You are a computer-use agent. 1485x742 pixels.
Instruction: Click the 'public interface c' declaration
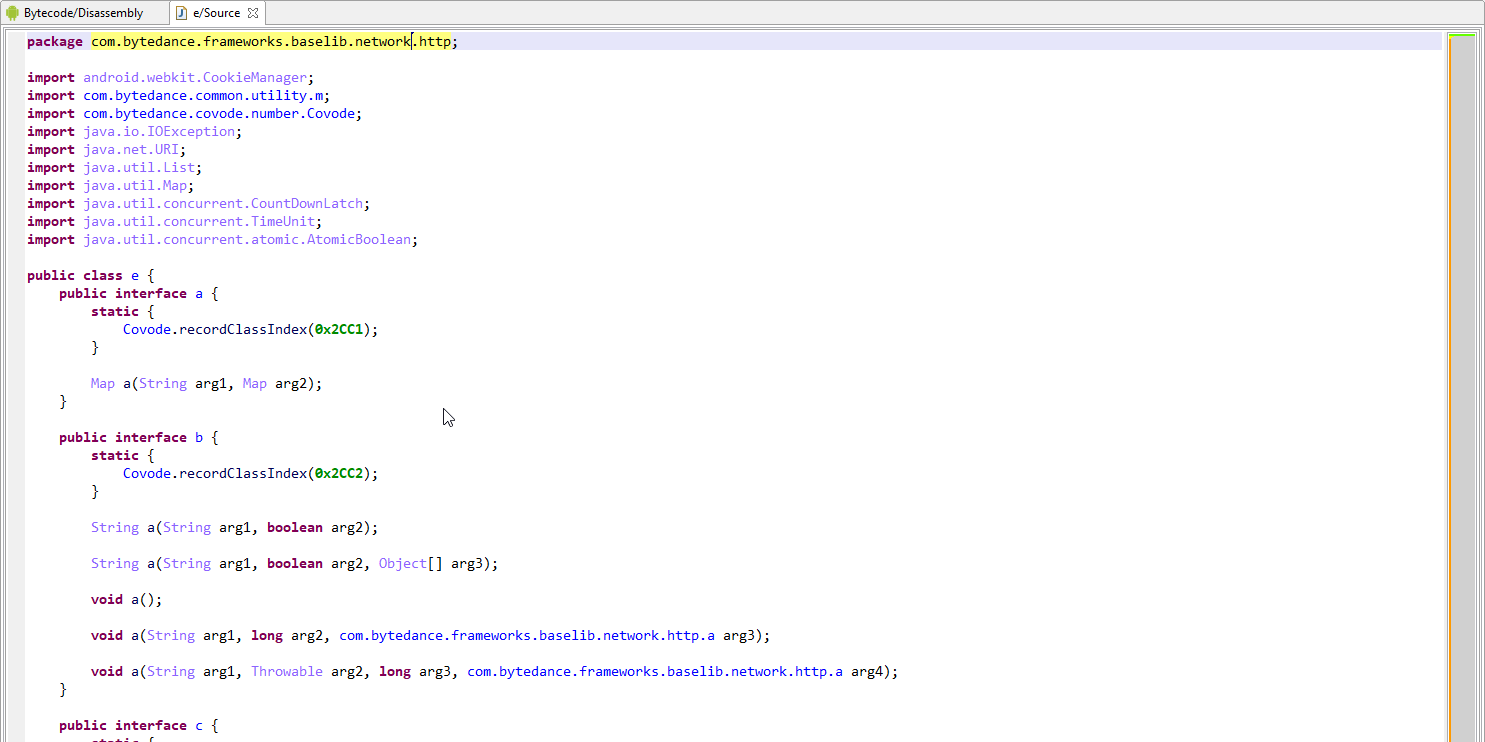[131, 725]
